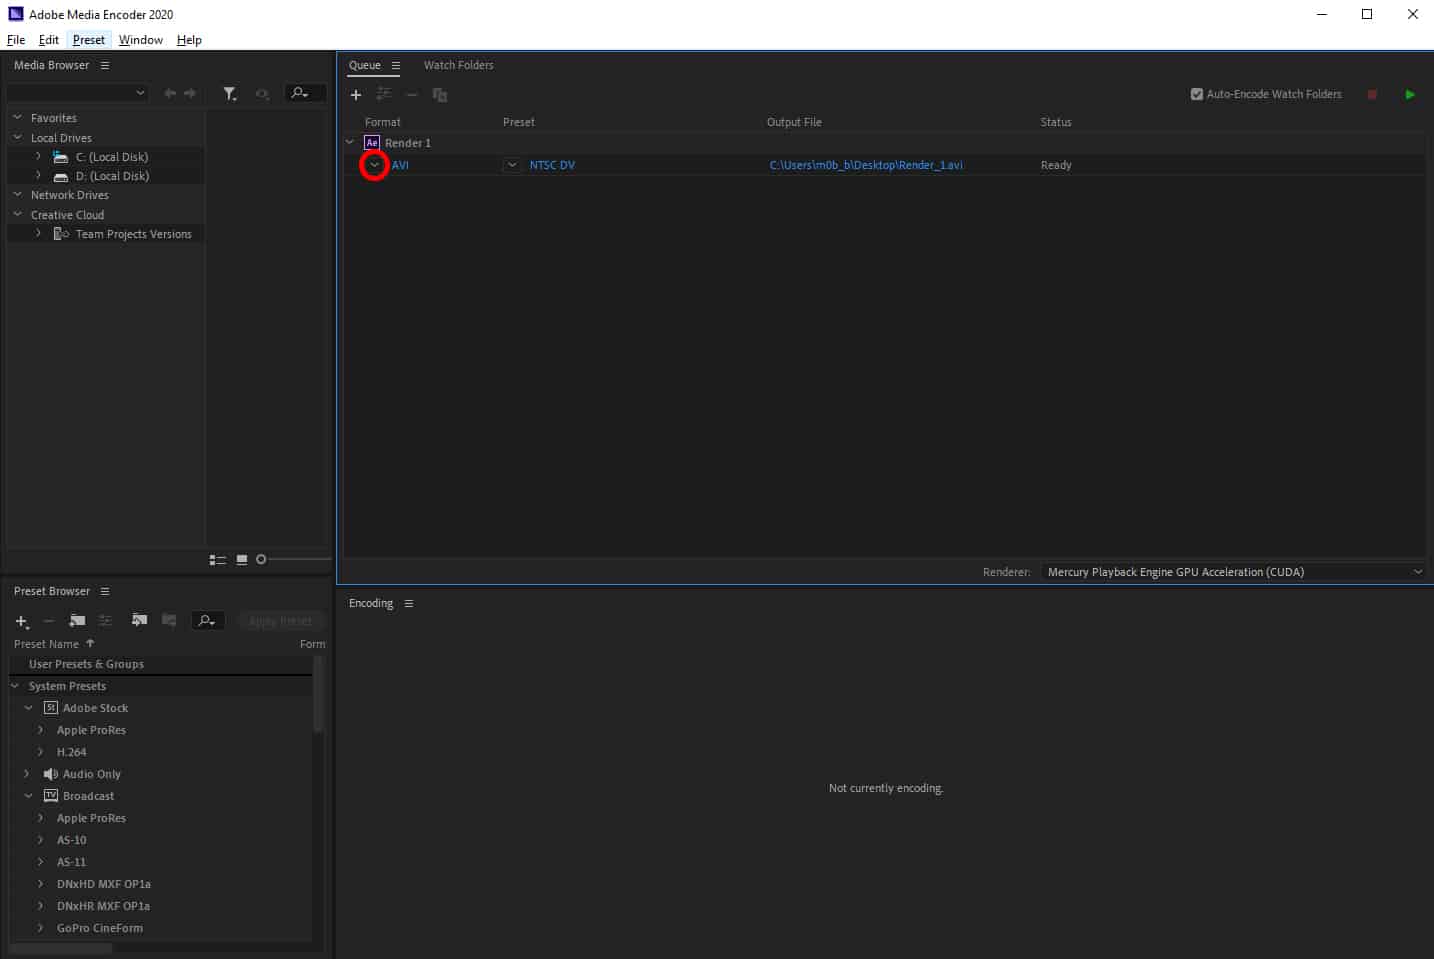
Task: Collapse the Broadcast preset group
Action: tap(28, 796)
